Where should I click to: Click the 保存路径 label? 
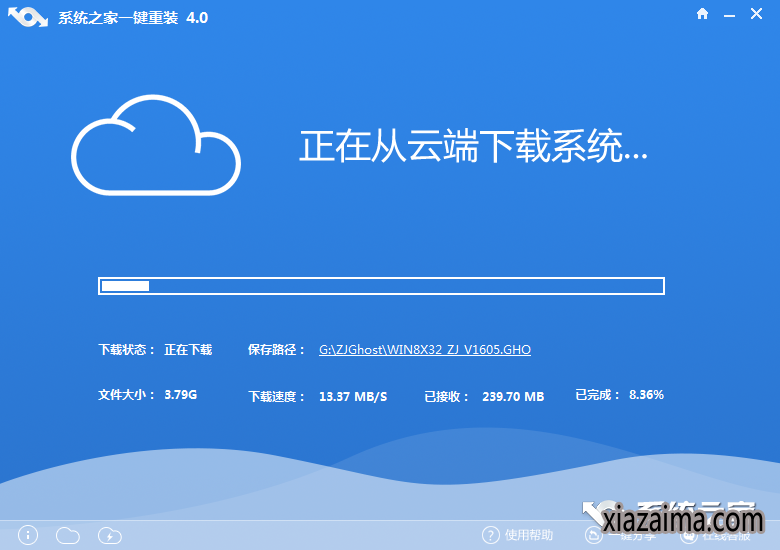pyautogui.click(x=276, y=350)
